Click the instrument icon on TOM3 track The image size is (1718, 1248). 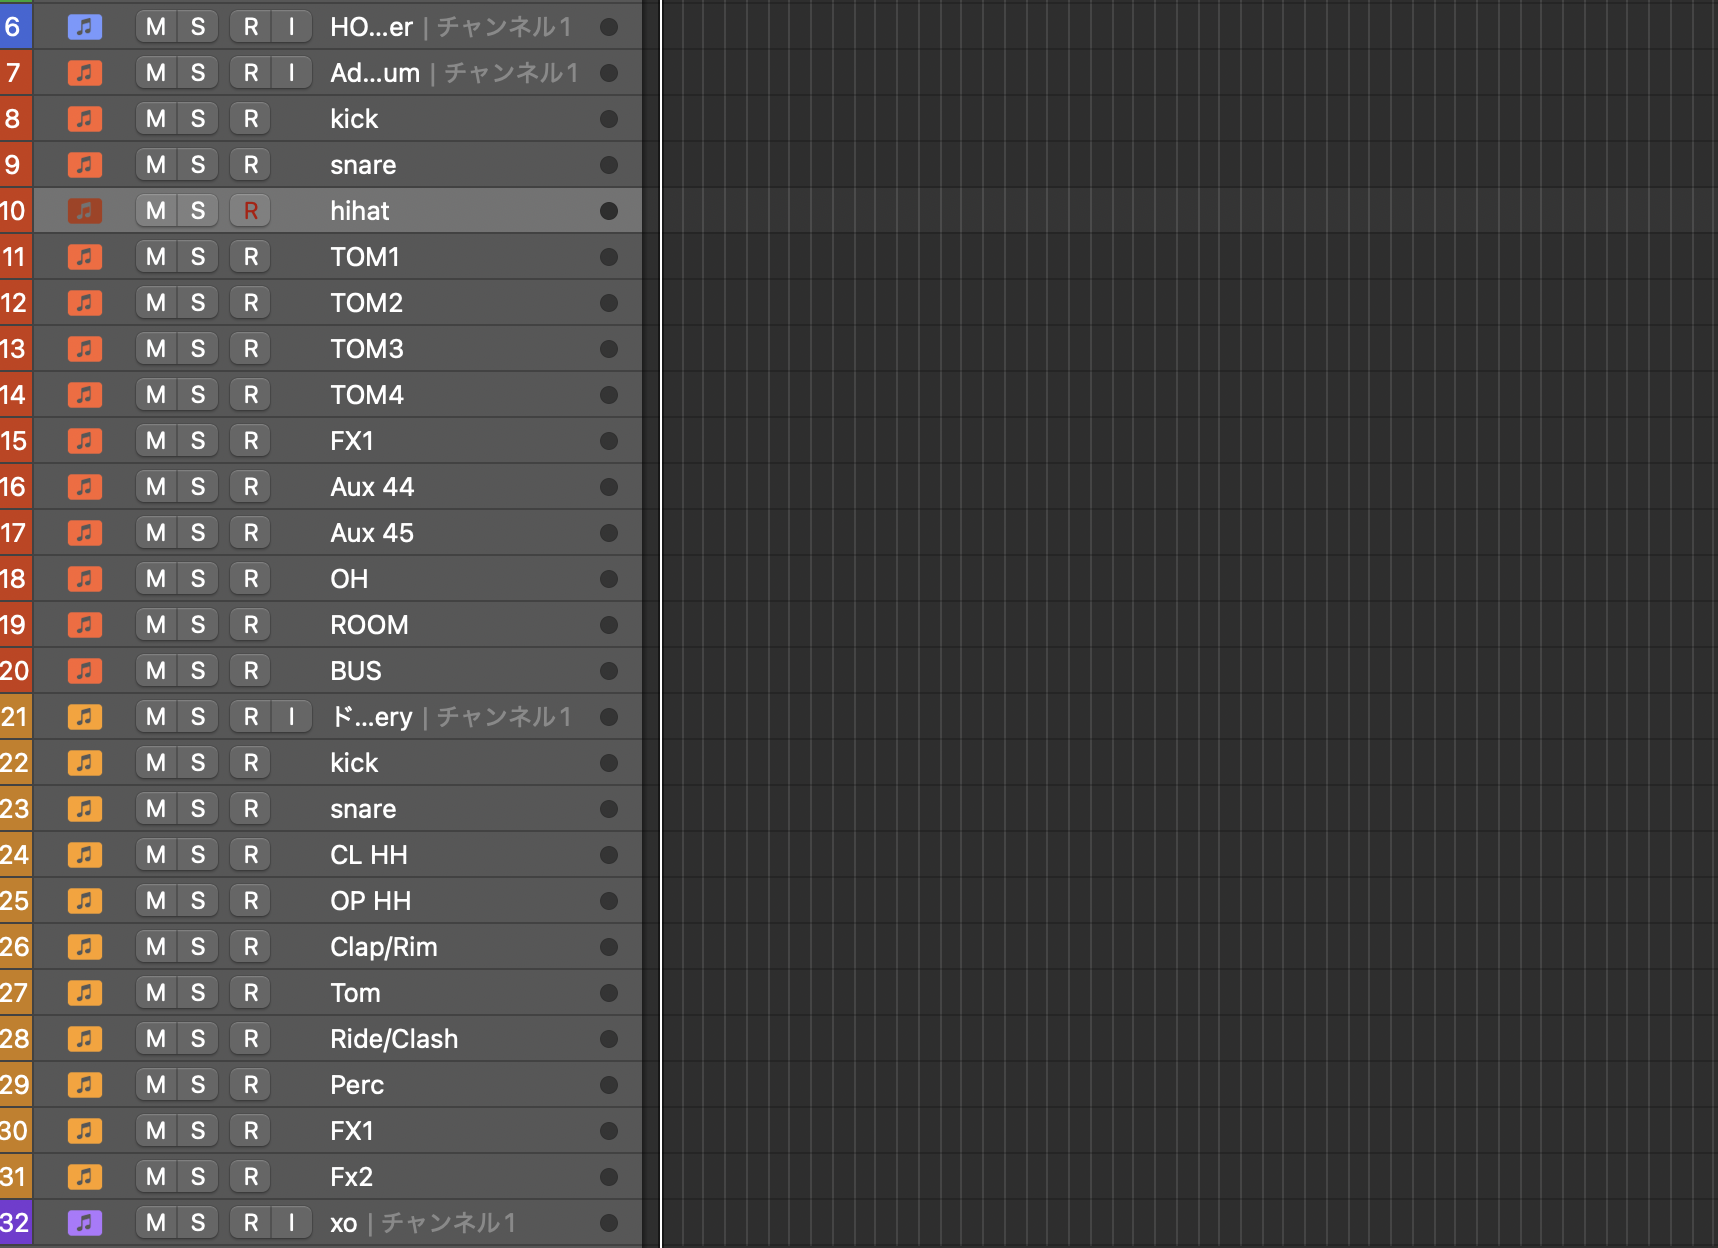point(85,349)
